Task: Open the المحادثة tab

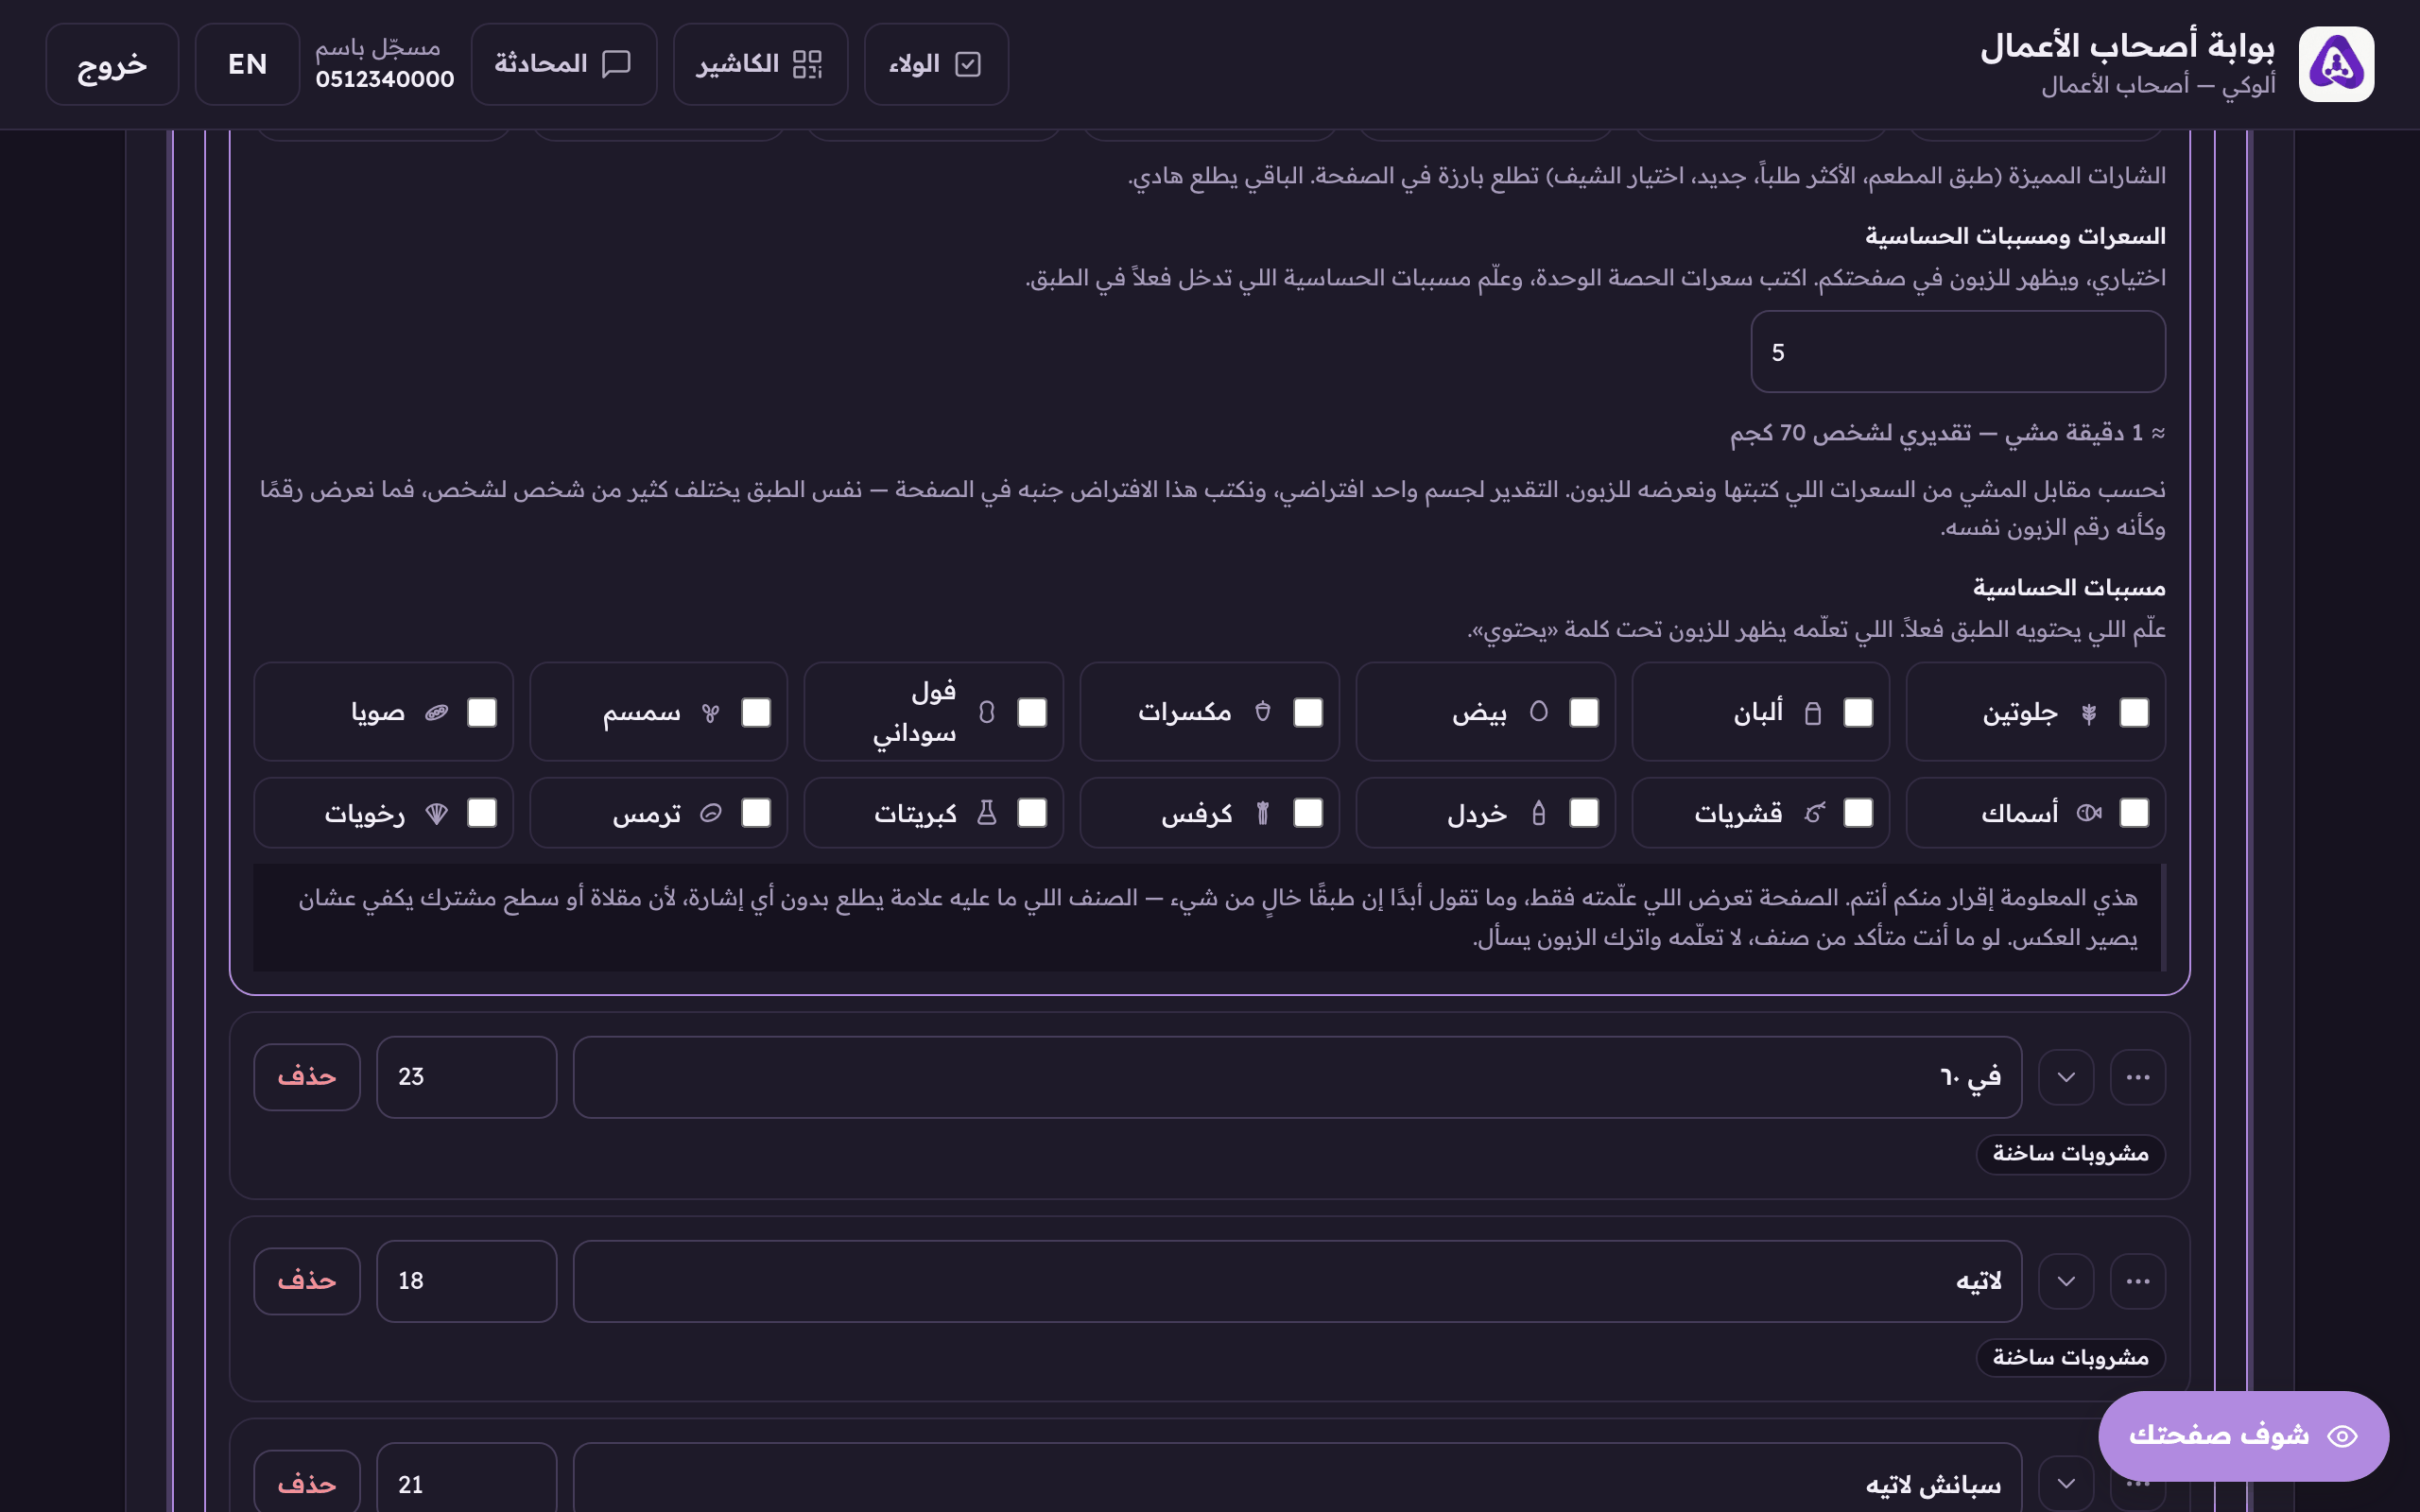Action: tap(564, 64)
